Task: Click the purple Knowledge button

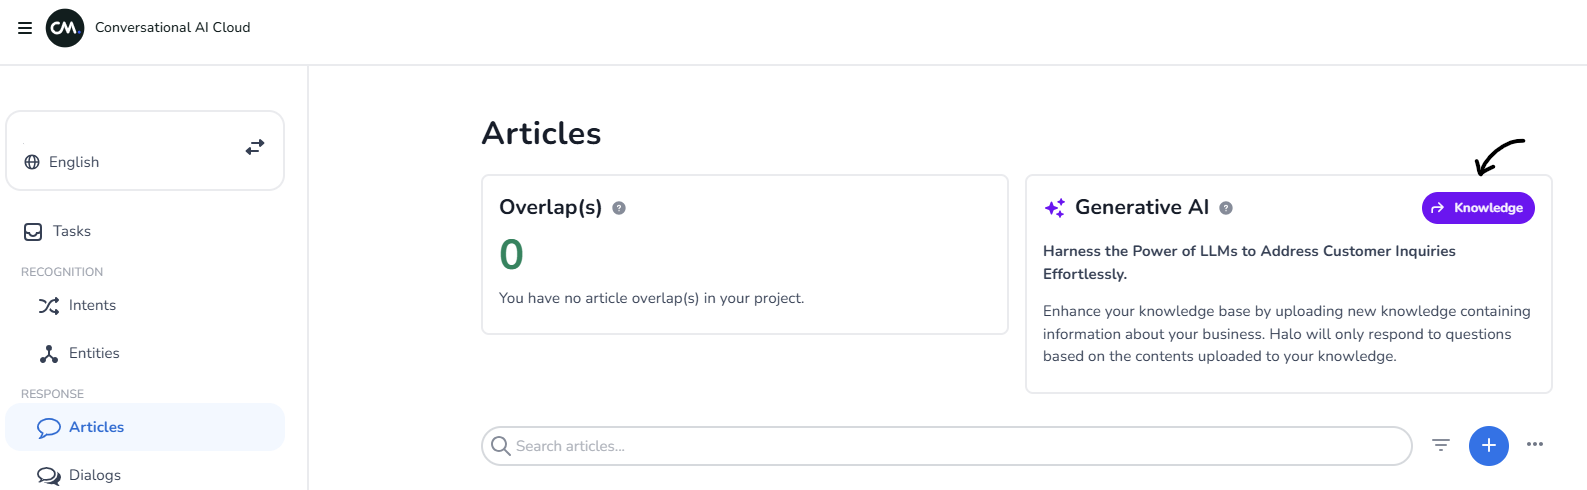Action: tap(1478, 208)
